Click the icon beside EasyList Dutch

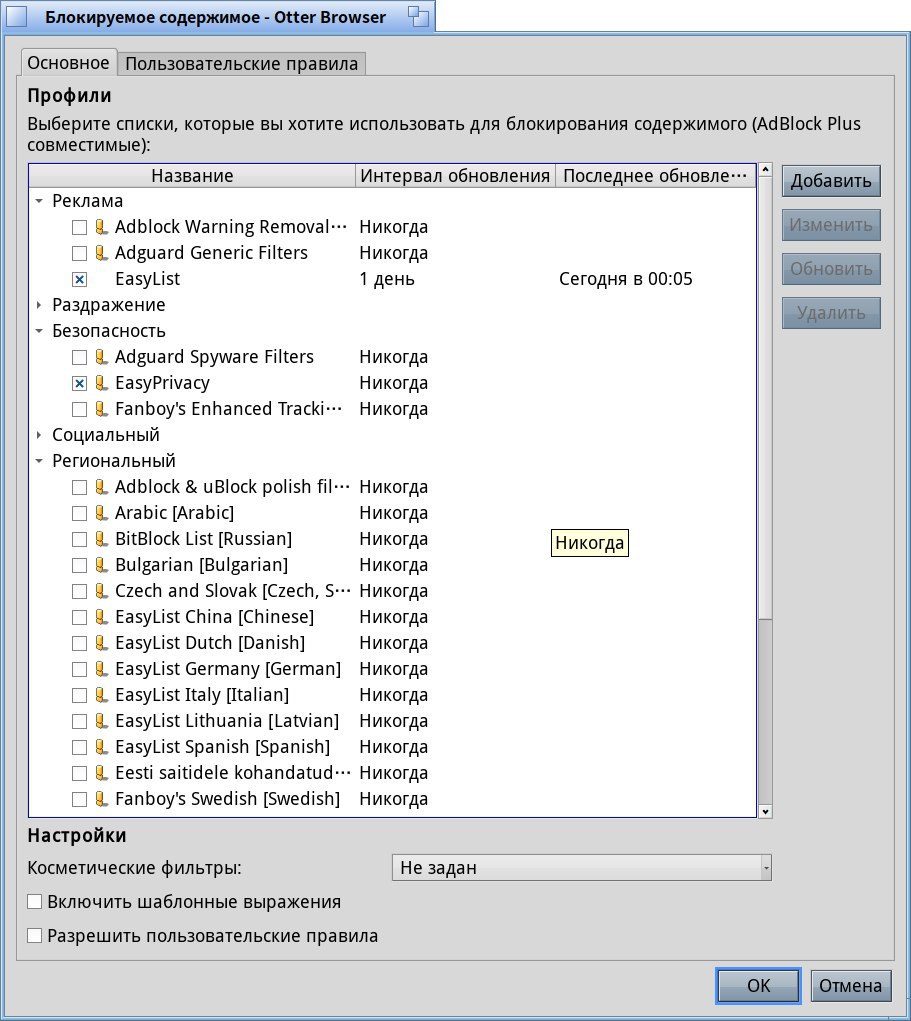[x=101, y=643]
